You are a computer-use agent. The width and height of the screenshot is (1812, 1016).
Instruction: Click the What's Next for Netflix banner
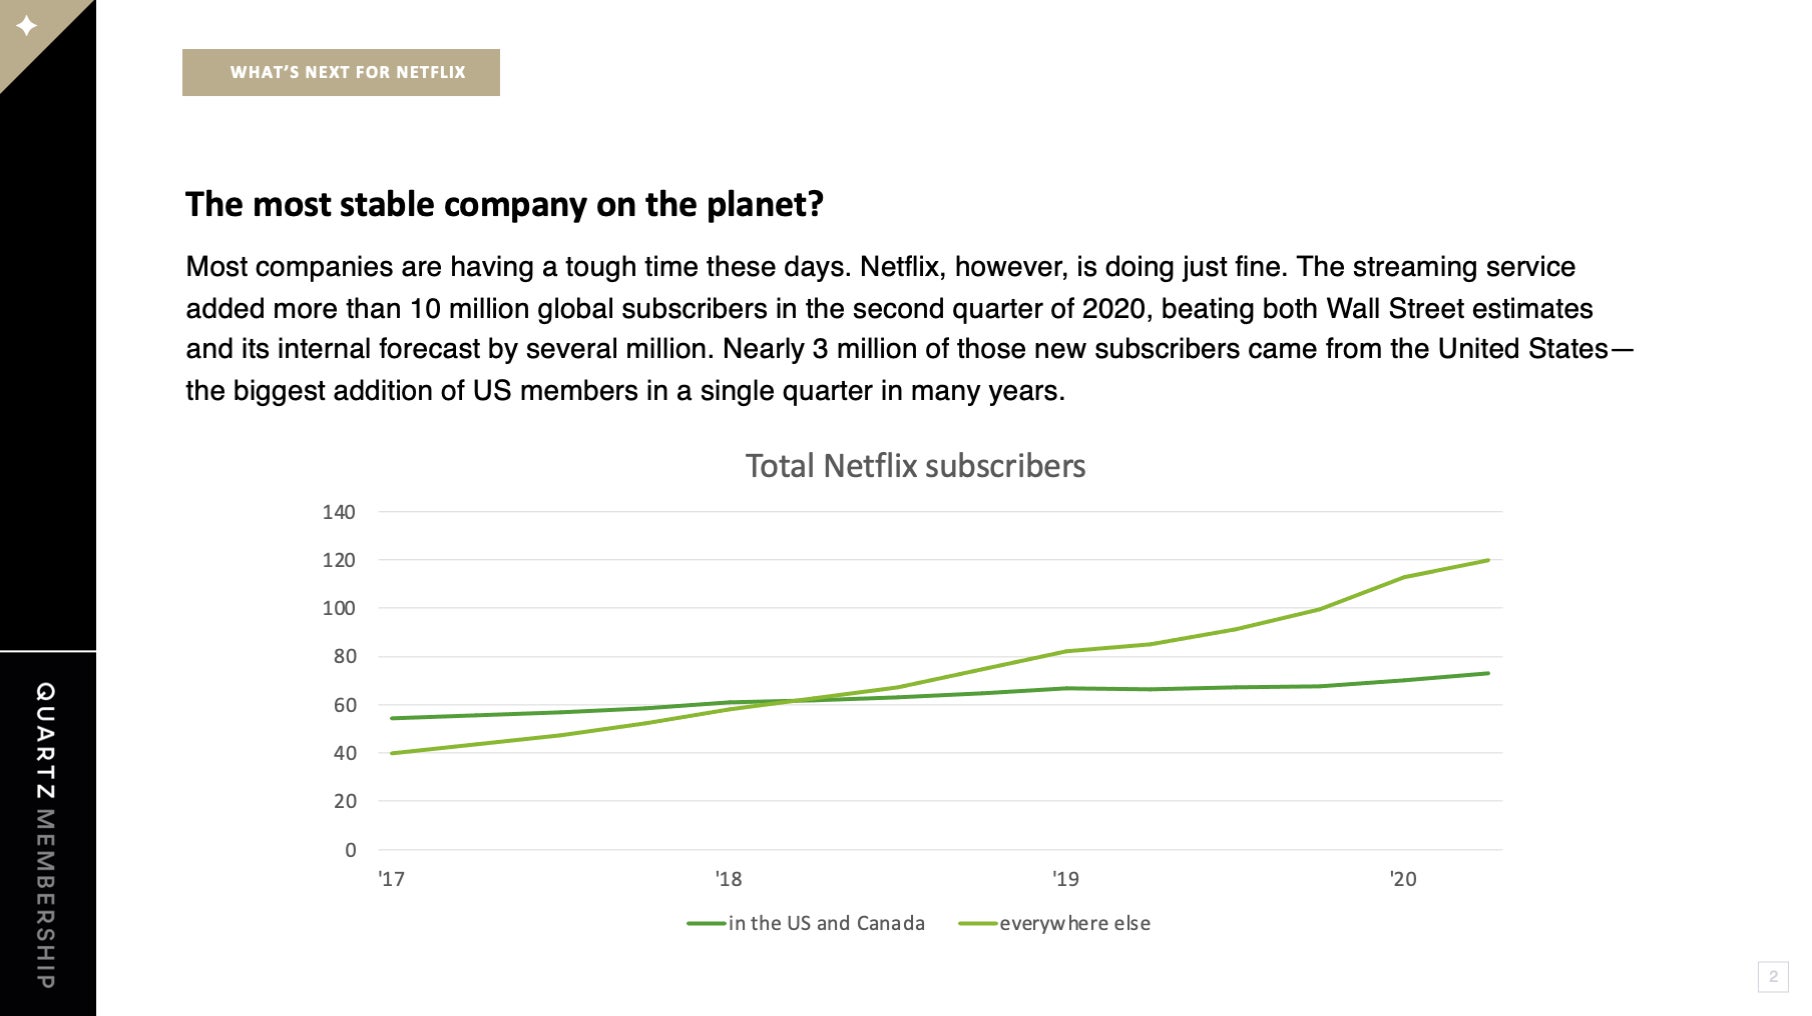[x=341, y=72]
